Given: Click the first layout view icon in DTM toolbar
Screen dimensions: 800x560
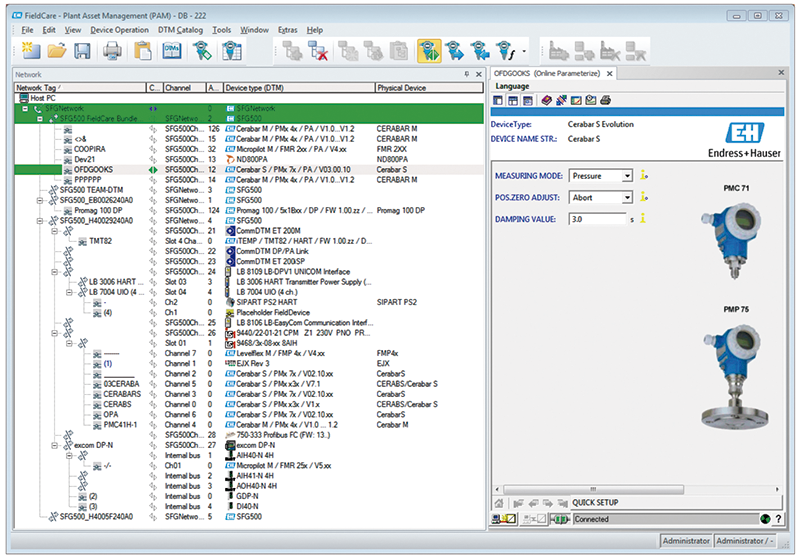Looking at the screenshot, I should click(x=498, y=100).
